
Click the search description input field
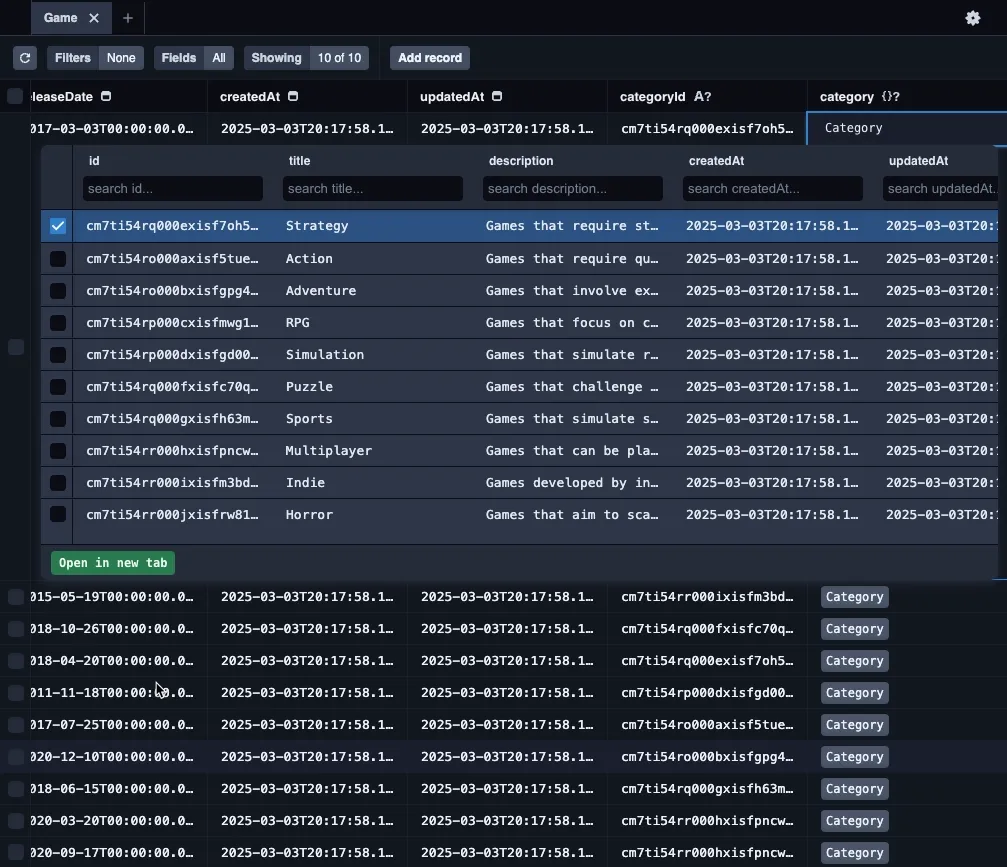tap(572, 189)
